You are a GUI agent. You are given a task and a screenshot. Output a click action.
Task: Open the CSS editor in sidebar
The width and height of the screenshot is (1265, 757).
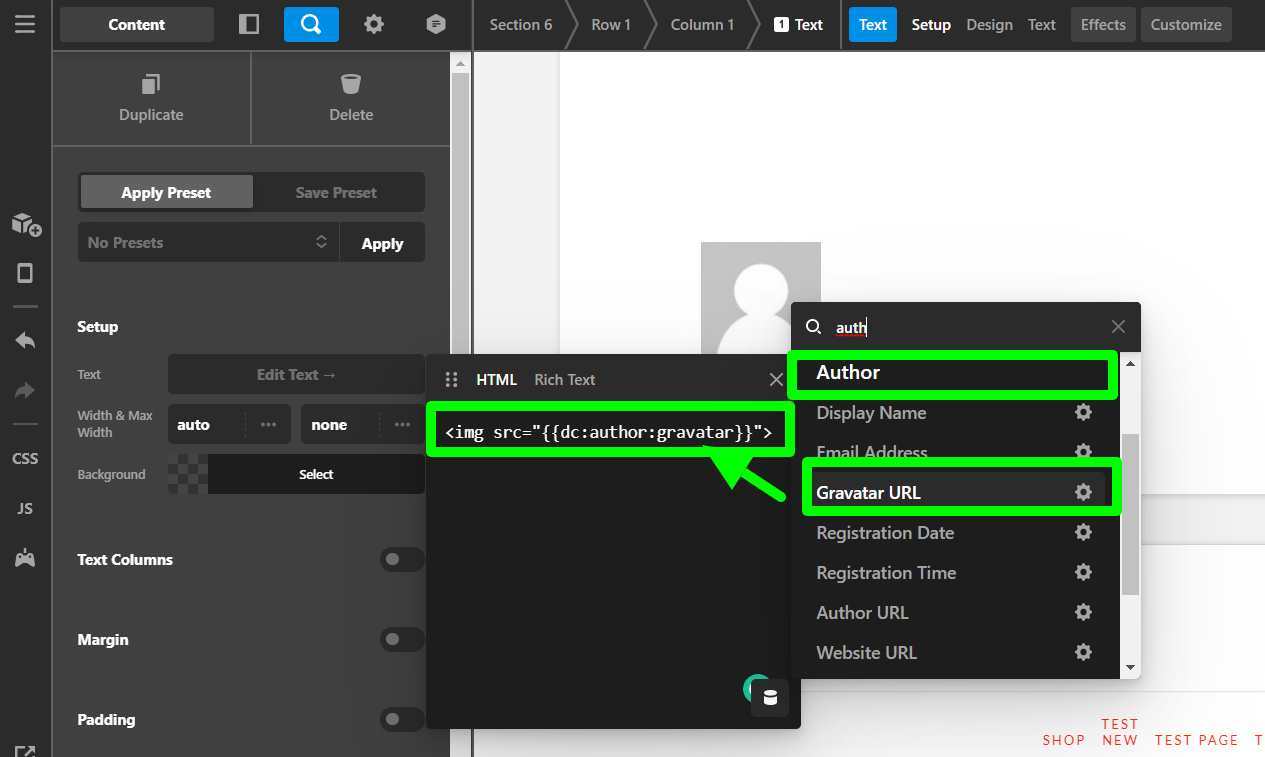click(25, 459)
